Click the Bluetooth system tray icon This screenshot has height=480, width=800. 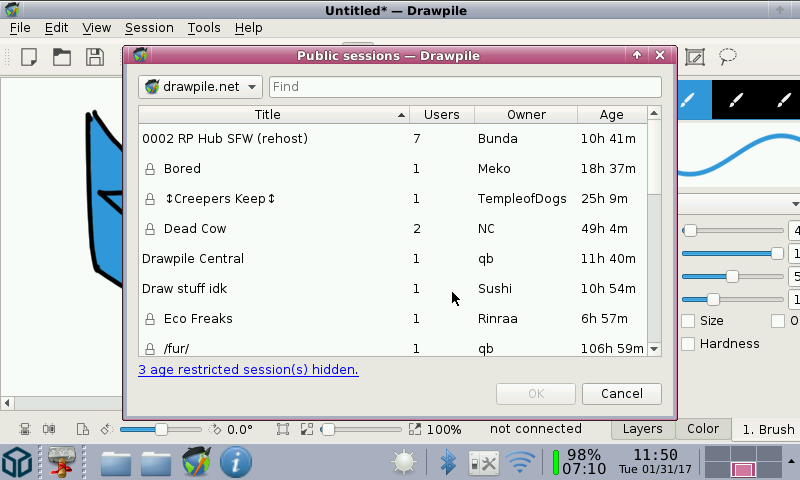click(x=448, y=462)
